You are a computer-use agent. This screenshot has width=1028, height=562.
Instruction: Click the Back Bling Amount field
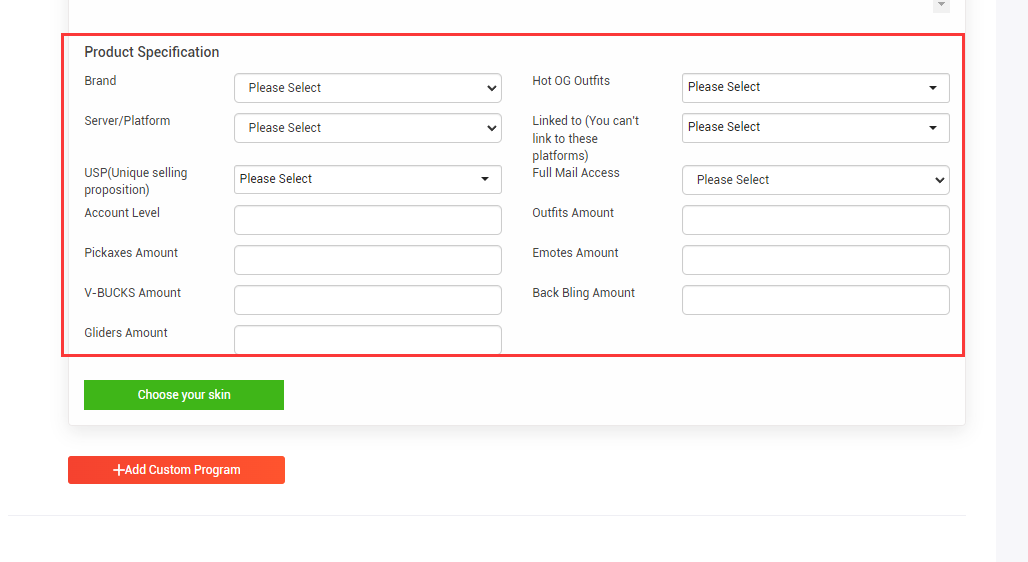[816, 300]
